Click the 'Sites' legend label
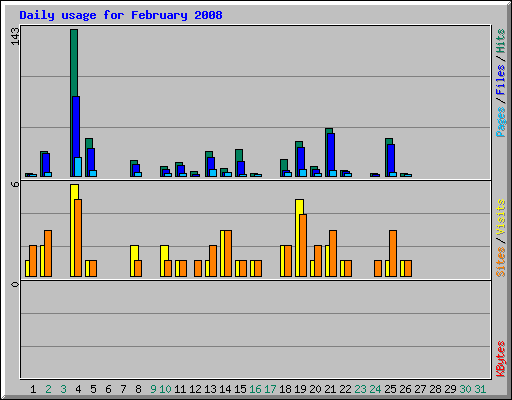 500,262
